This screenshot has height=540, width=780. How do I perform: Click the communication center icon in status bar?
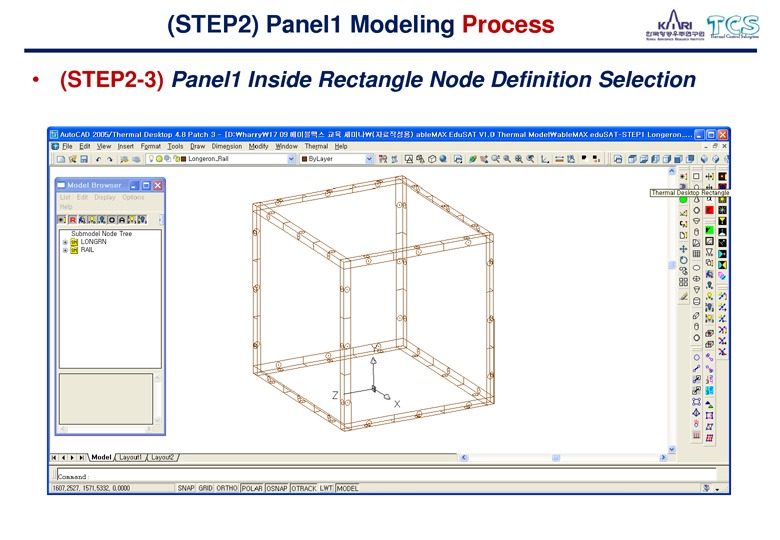tap(706, 488)
